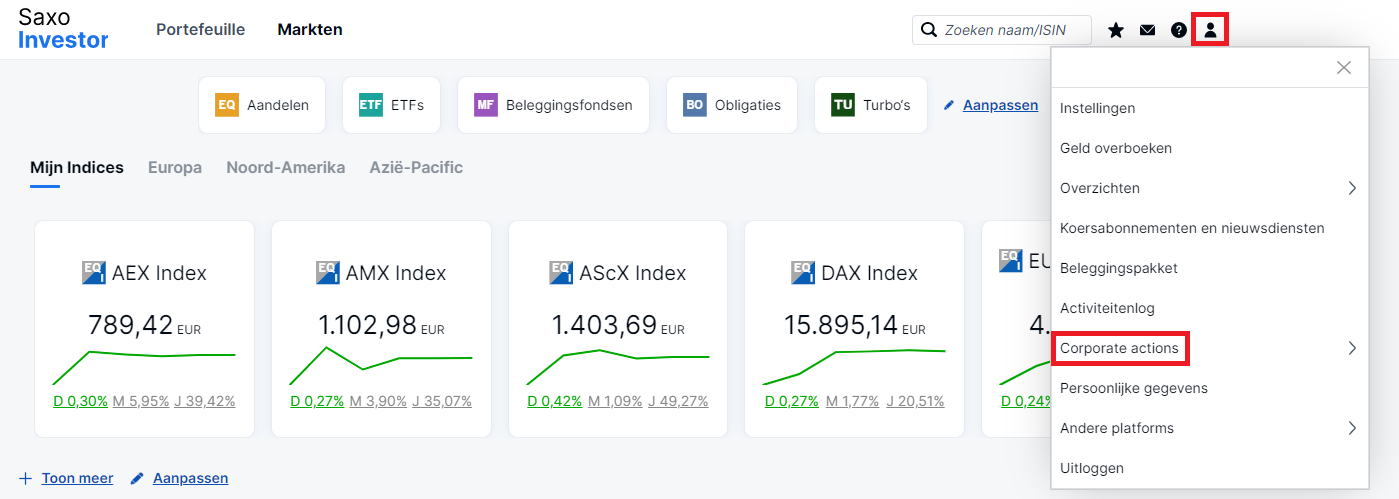
Task: Open the user profile icon menu
Action: 1210,30
